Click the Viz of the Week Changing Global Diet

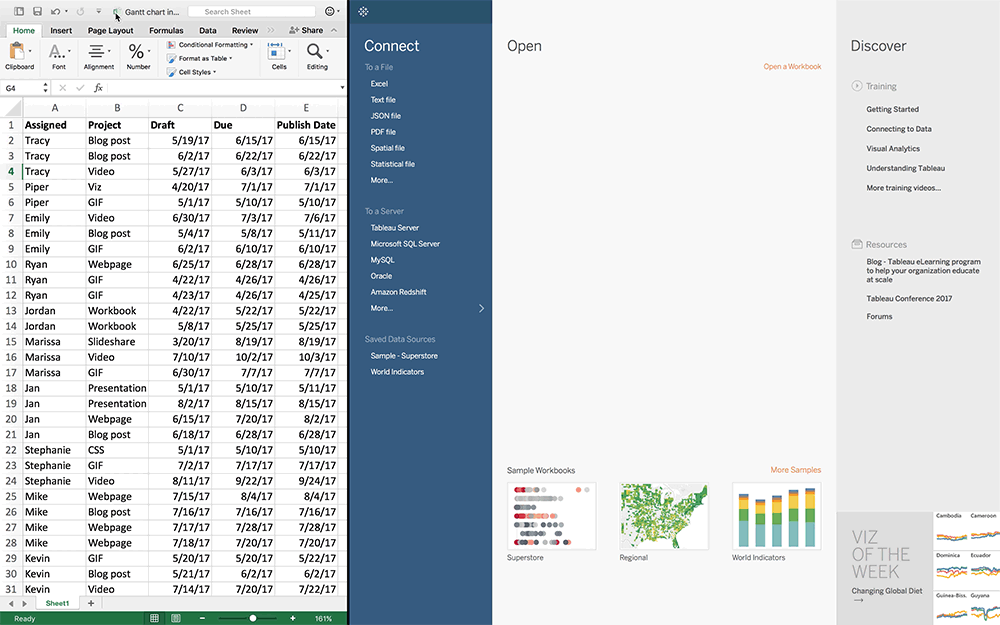point(886,591)
